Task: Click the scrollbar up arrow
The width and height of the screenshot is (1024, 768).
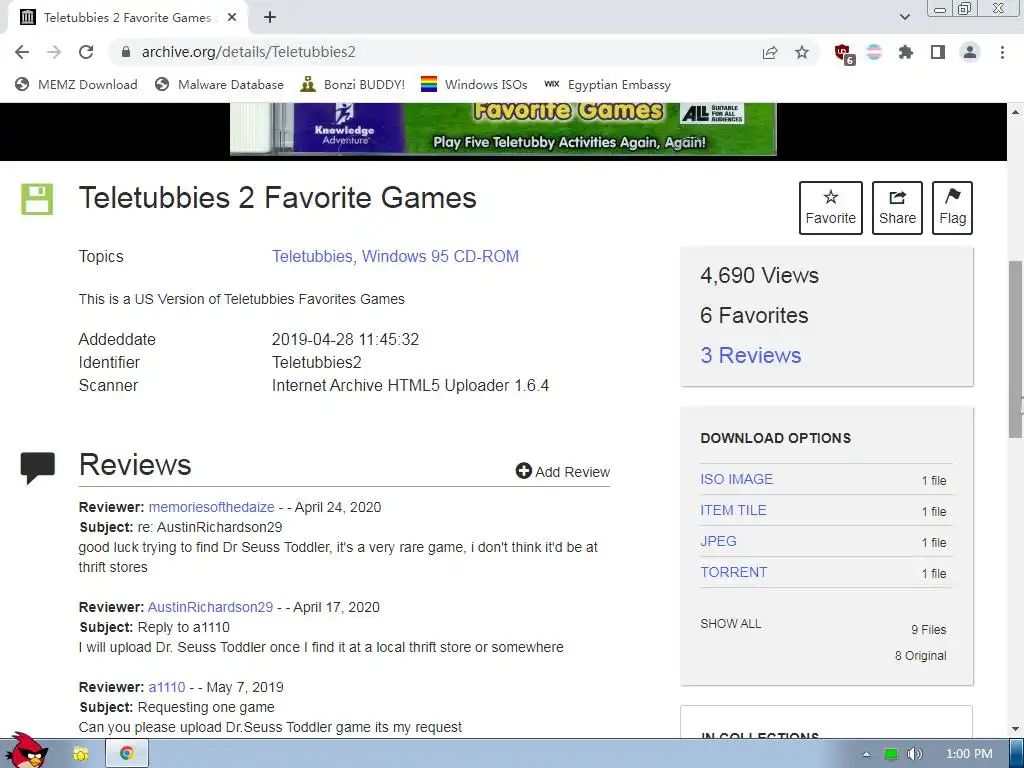Action: click(1015, 112)
